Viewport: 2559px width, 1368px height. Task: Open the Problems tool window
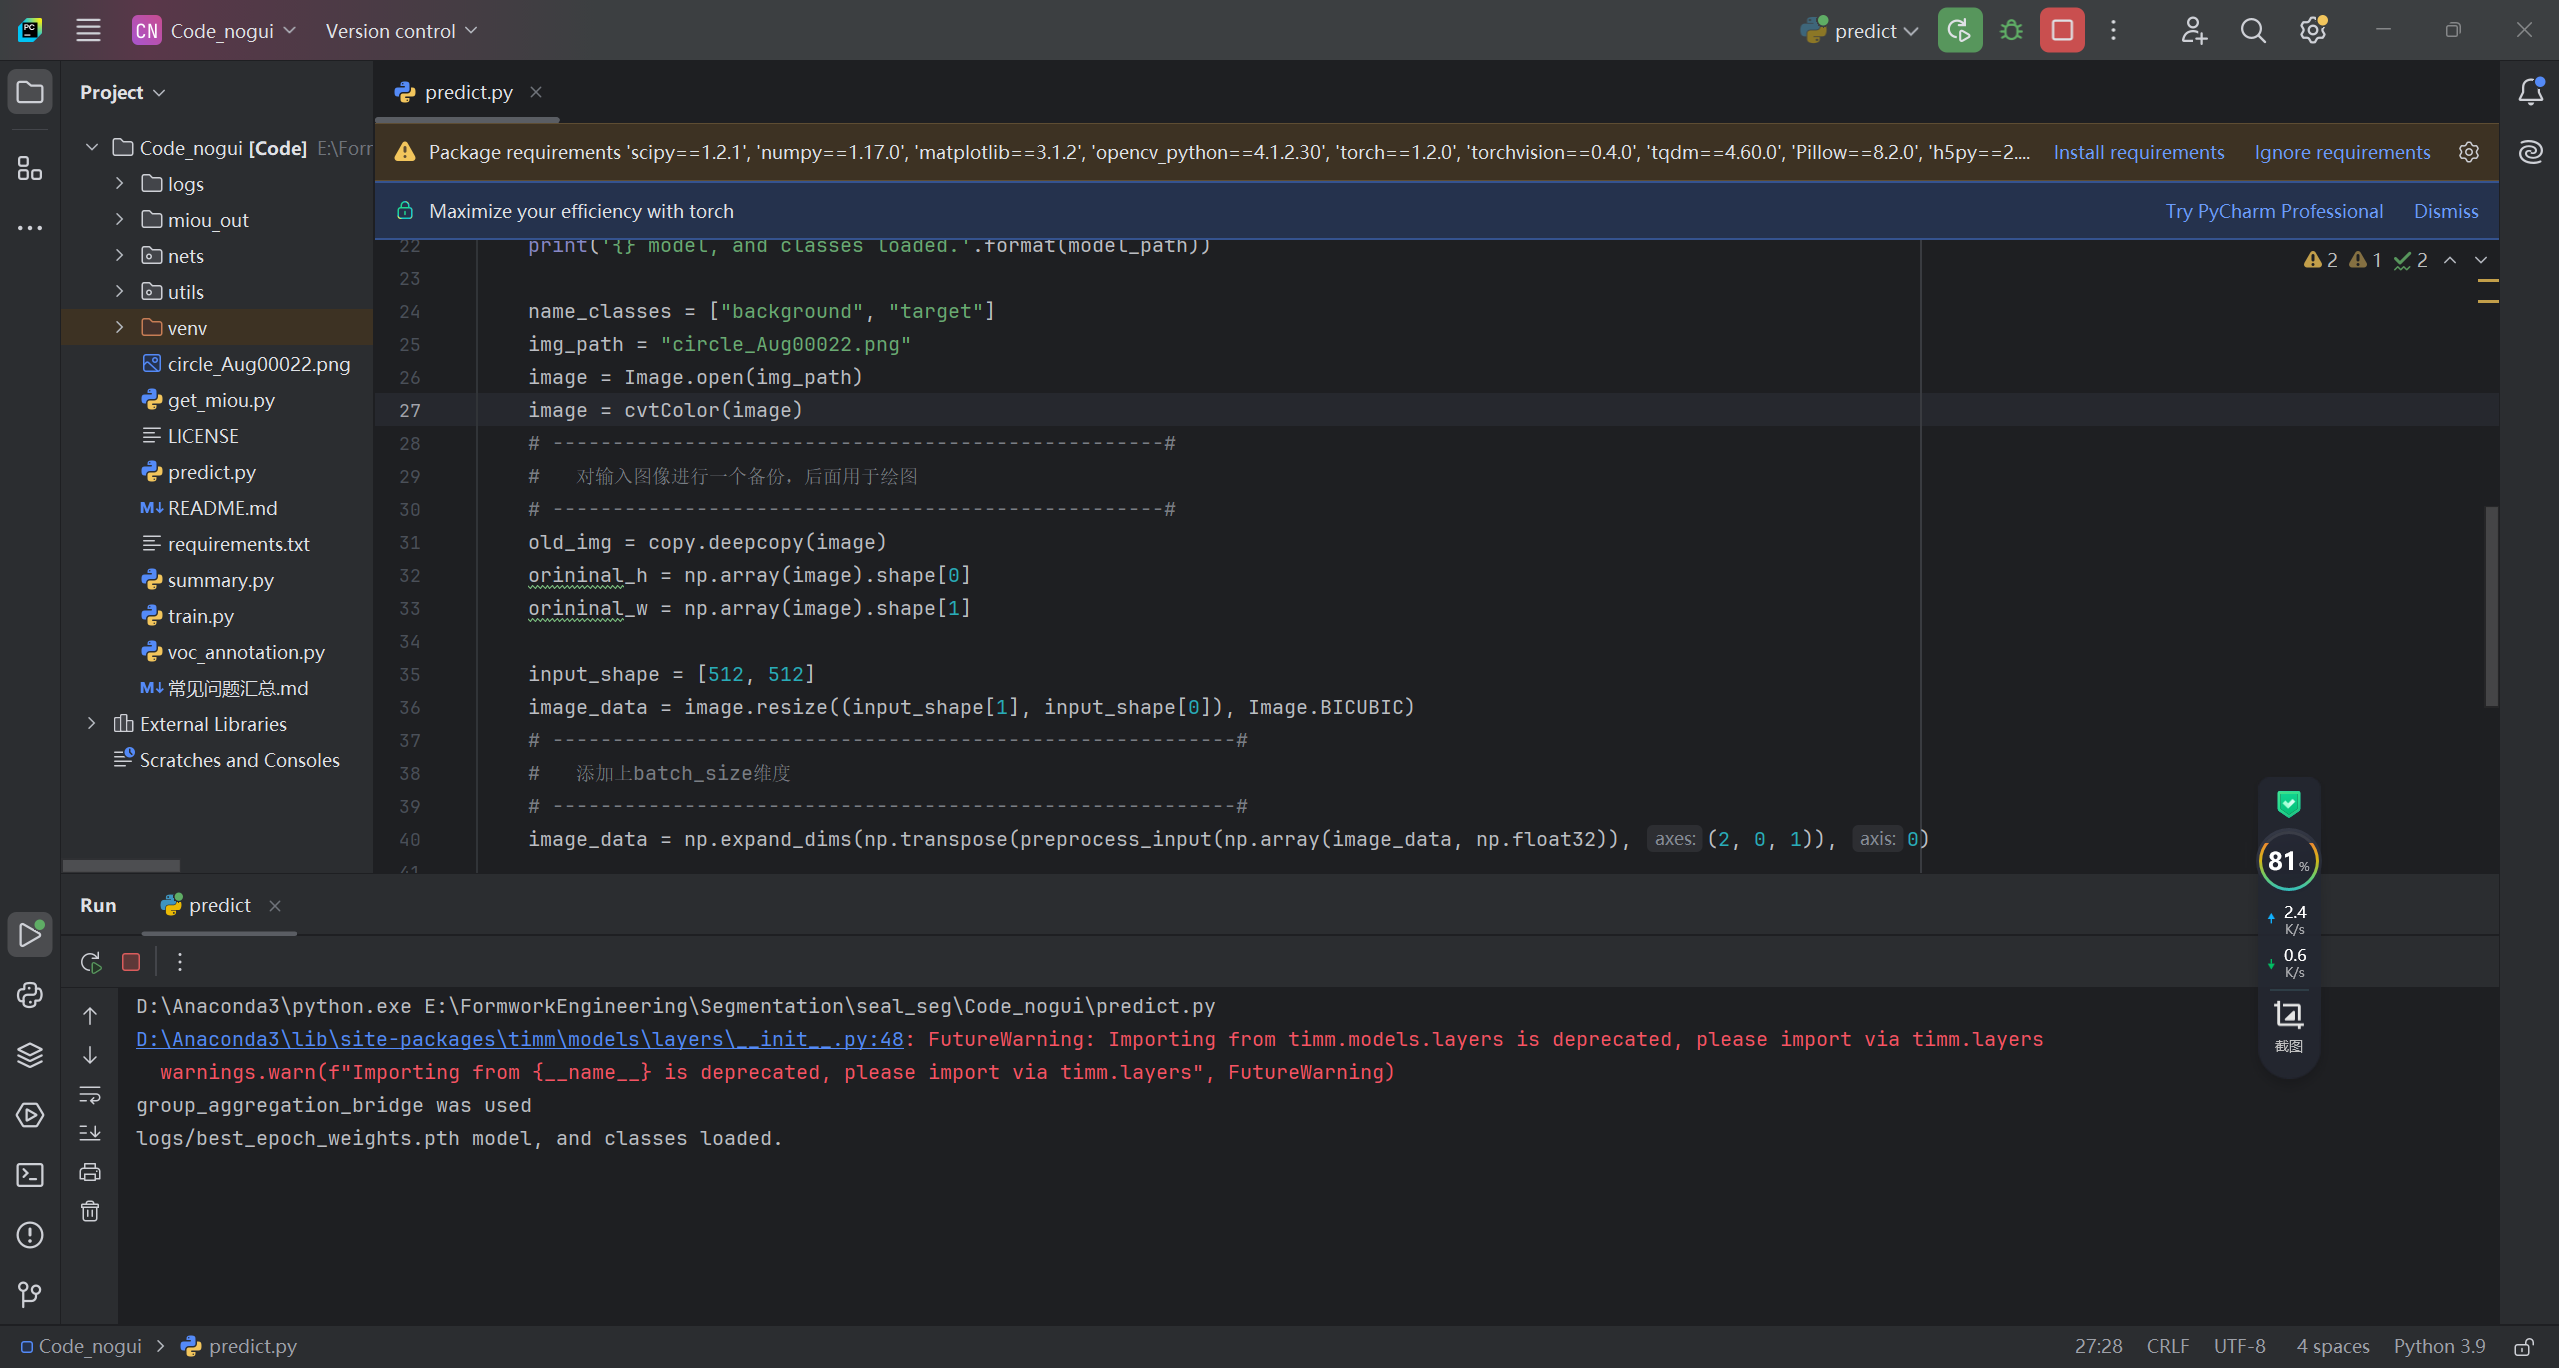(x=30, y=1235)
